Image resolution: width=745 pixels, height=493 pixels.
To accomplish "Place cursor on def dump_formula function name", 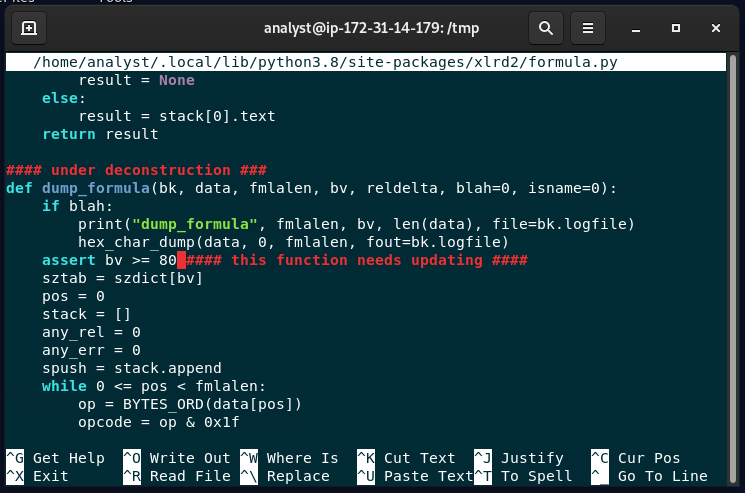I will [96, 188].
